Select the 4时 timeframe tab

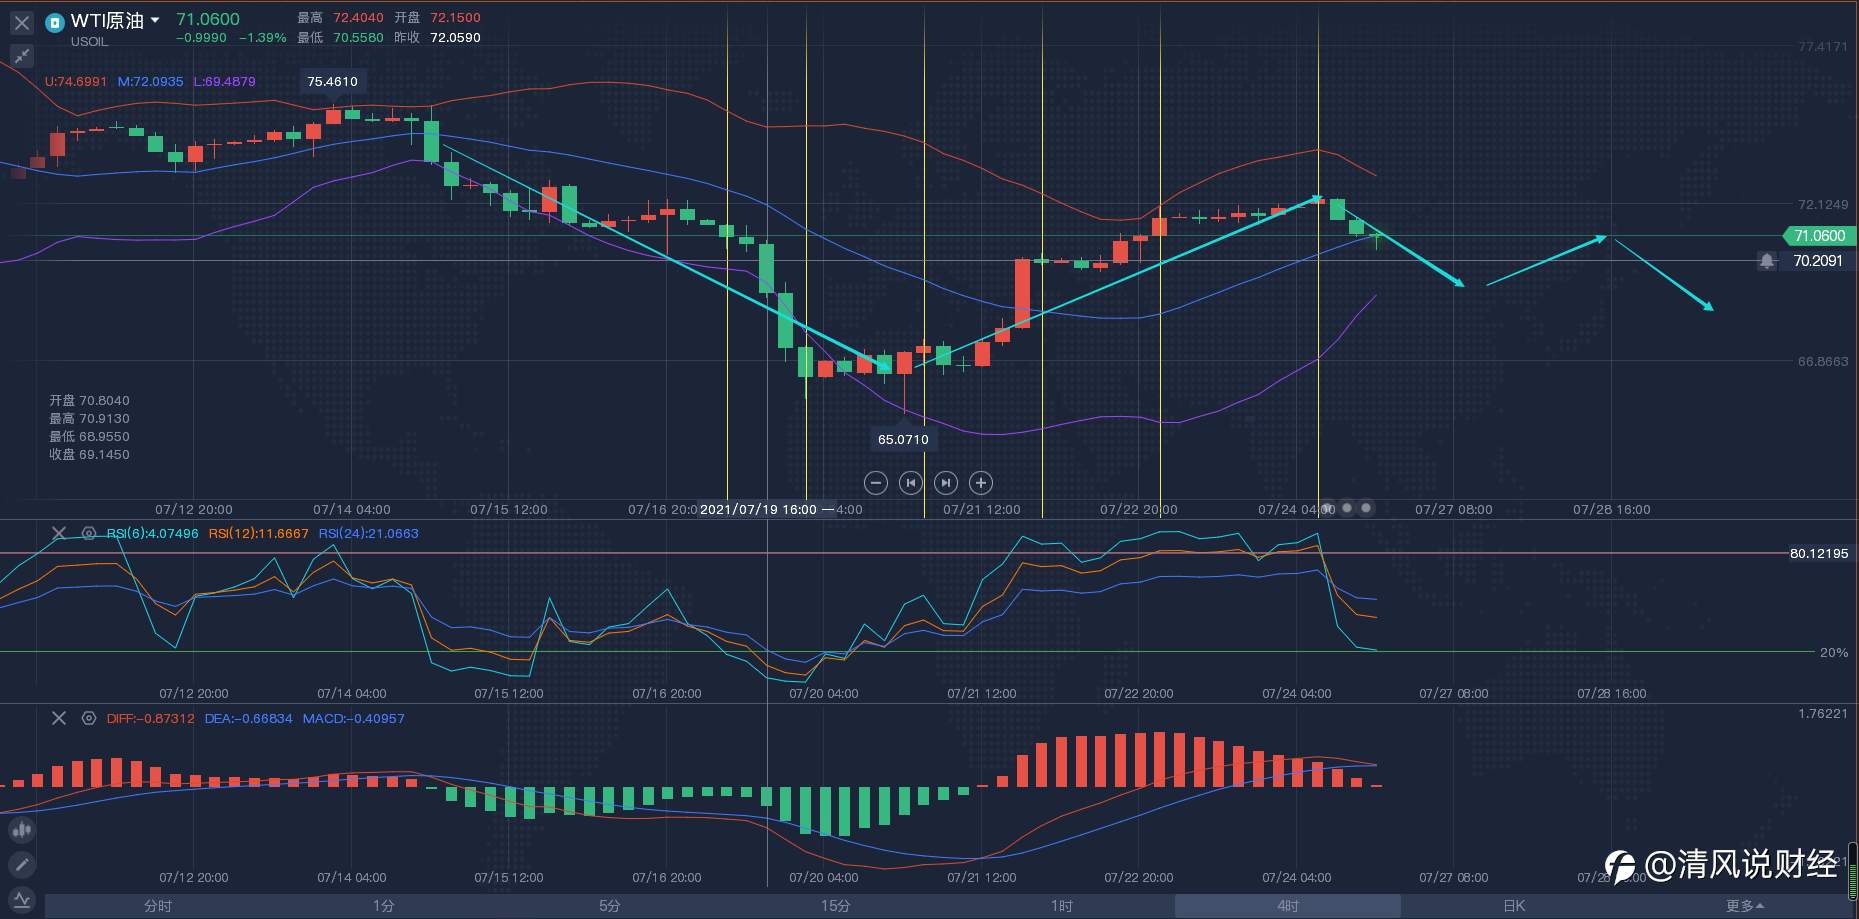coord(1288,906)
